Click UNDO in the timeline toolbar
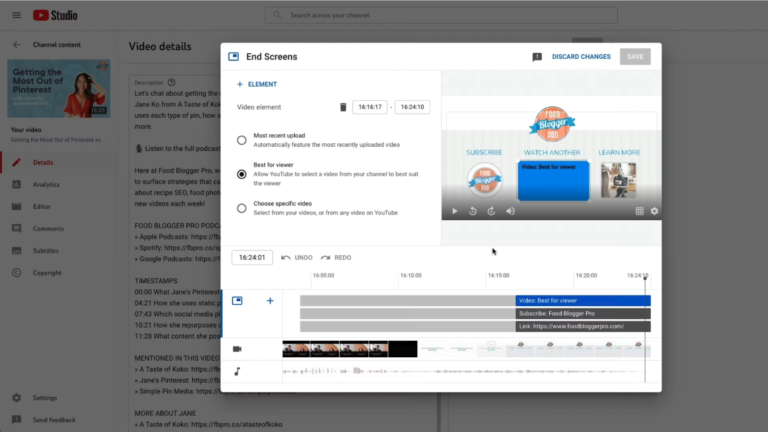Image resolution: width=768 pixels, height=432 pixels. click(x=297, y=258)
